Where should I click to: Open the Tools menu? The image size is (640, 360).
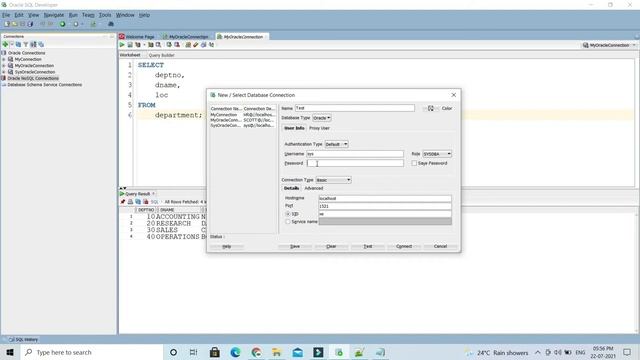105,15
